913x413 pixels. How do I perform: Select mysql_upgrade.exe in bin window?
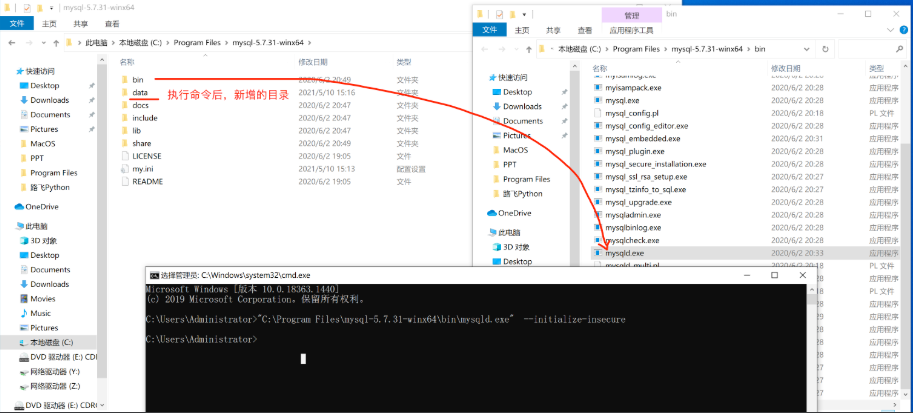(639, 202)
